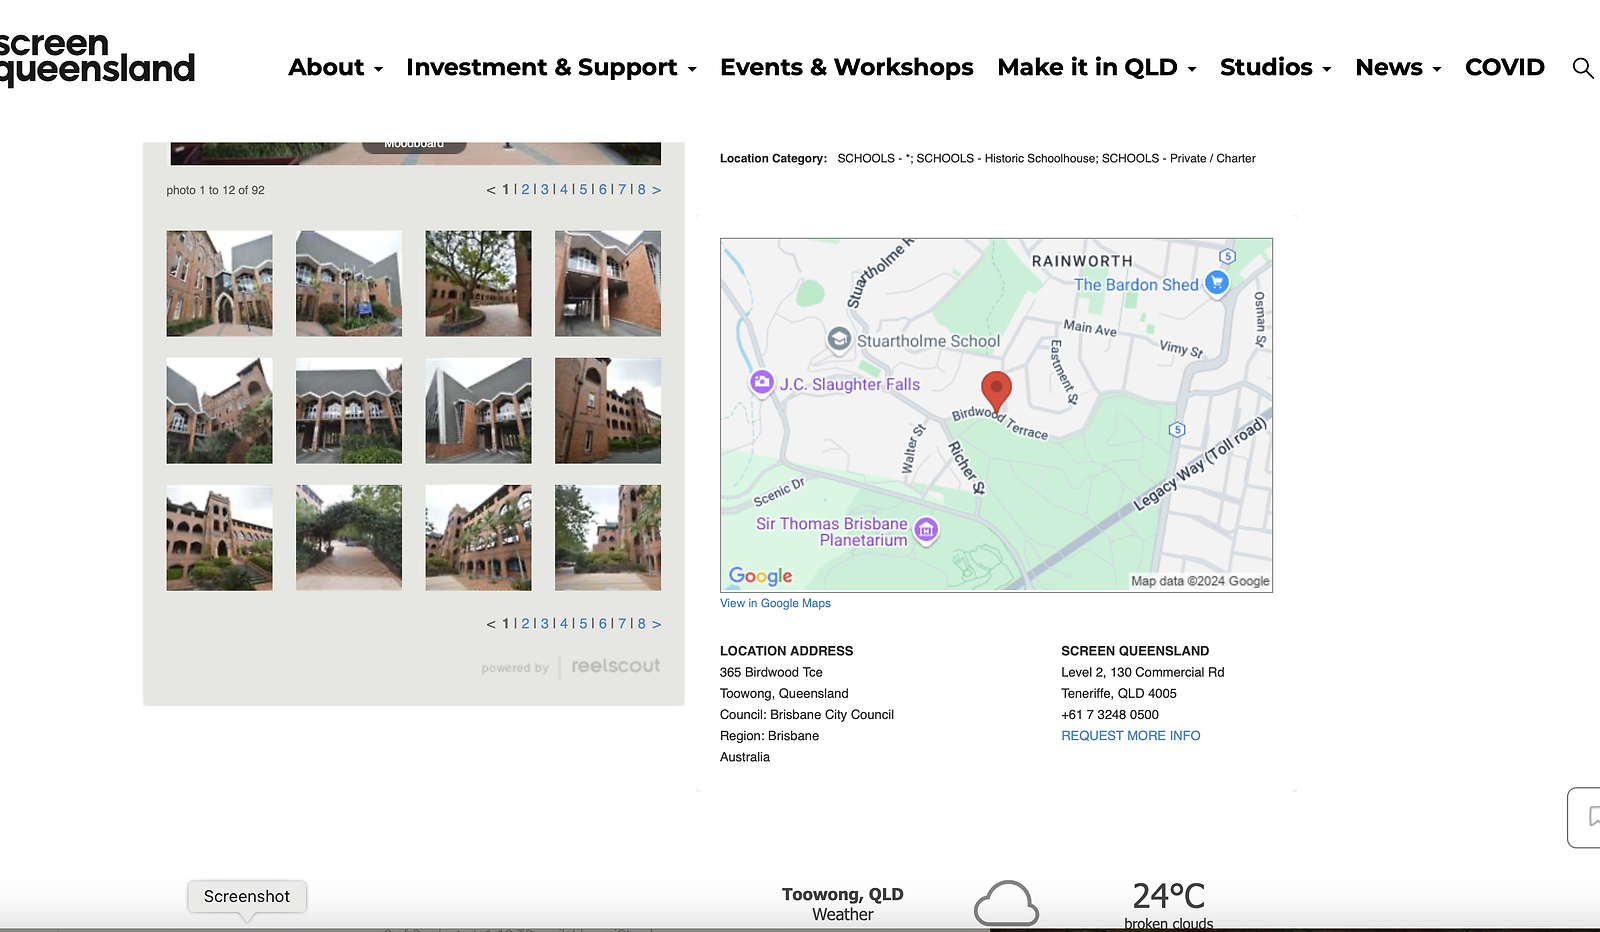Click the search magnifier icon in header
Screen dimensions: 1600x932
tap(1582, 68)
